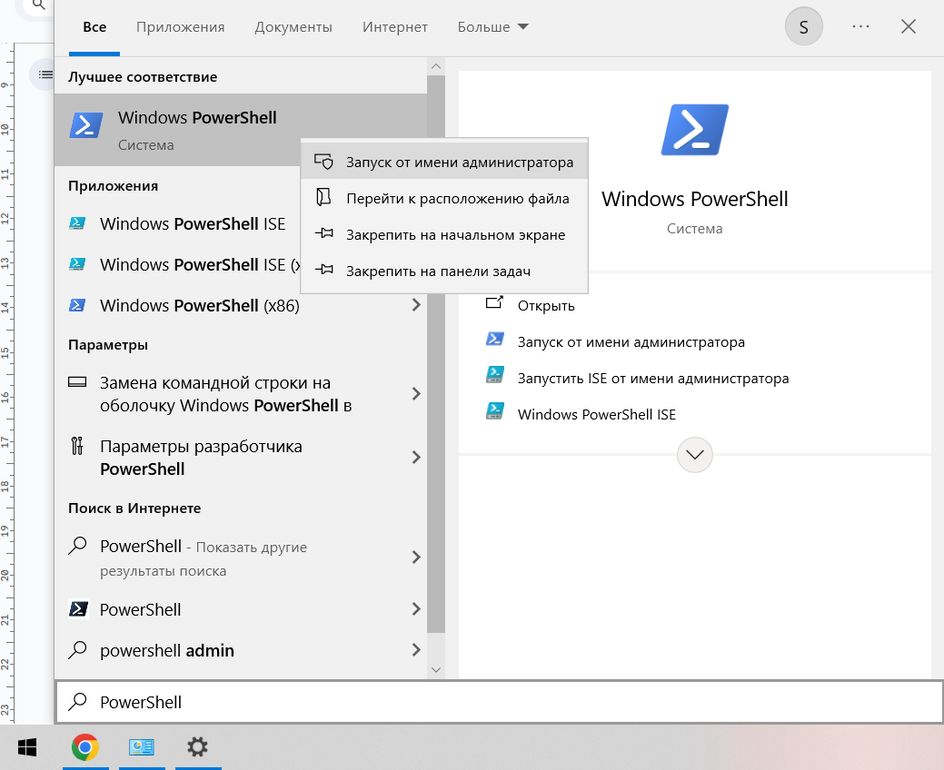
Task: Choose 'Закрепить на панели задач'
Action: coord(444,271)
